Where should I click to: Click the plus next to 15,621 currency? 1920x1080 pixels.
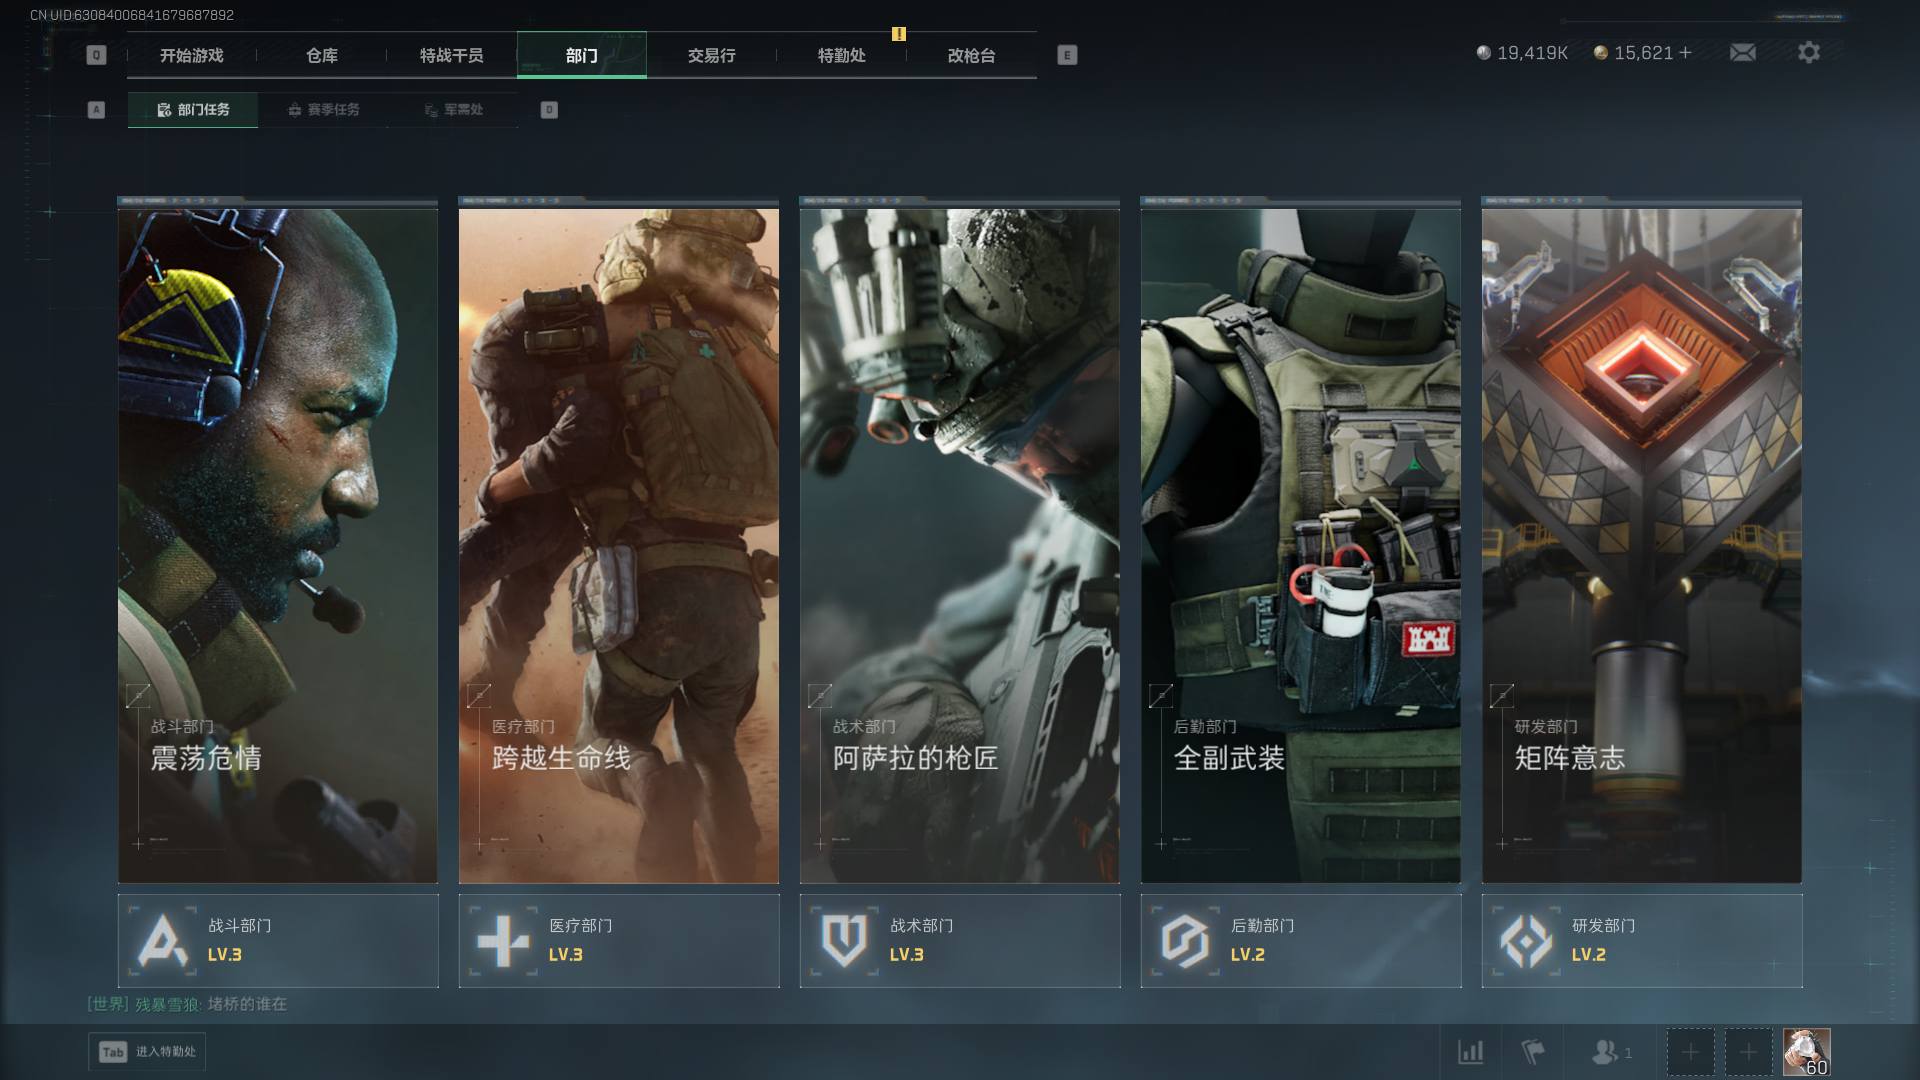[x=1686, y=53]
